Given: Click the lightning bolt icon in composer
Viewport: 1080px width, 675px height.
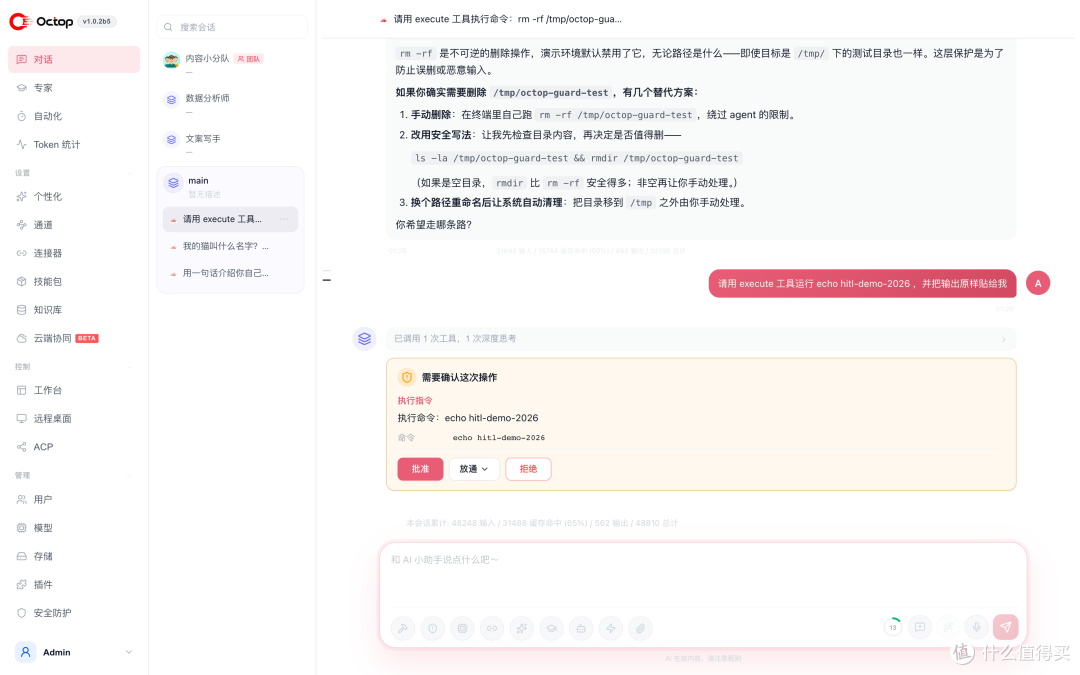Looking at the screenshot, I should tap(611, 628).
